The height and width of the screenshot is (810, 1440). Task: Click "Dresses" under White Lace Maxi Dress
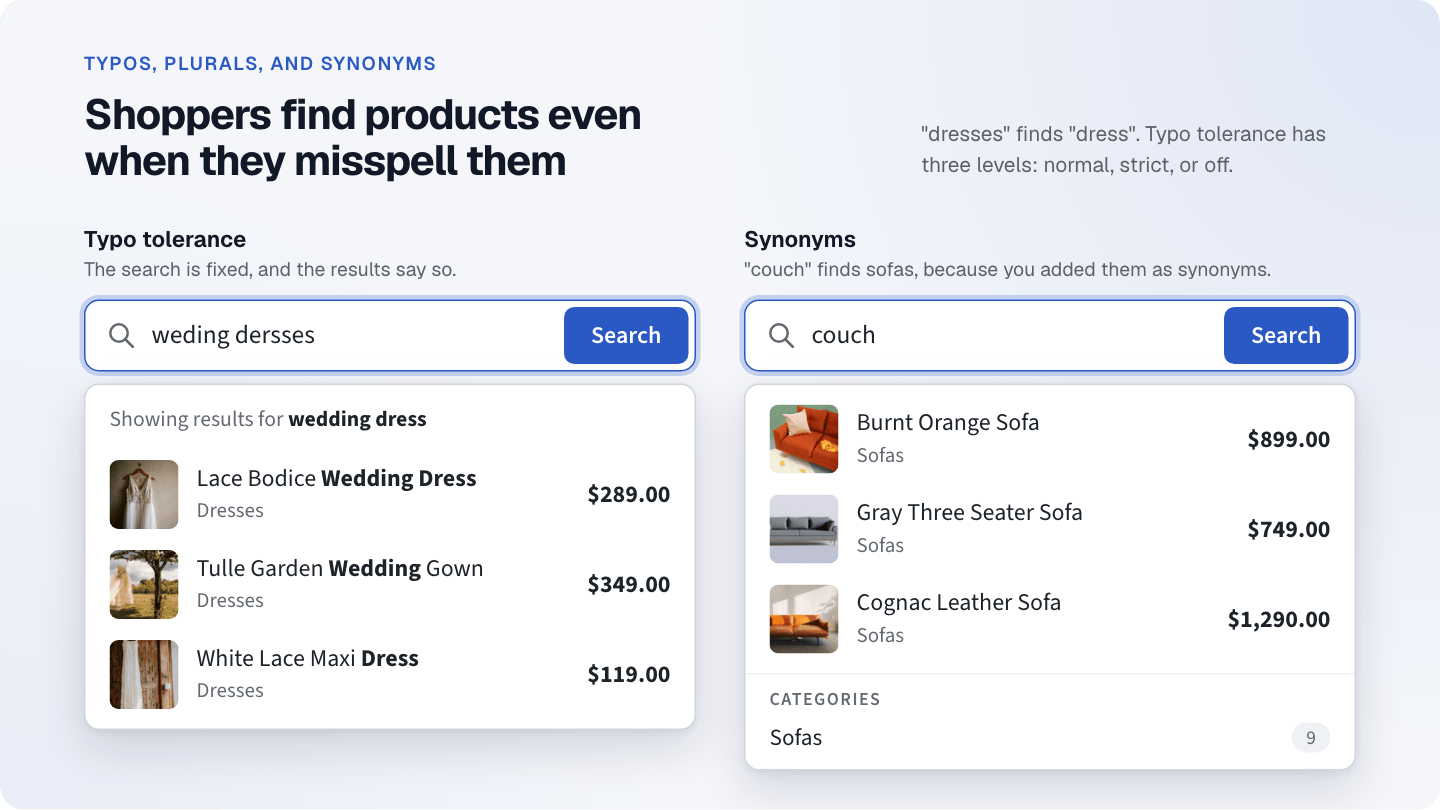[230, 691]
